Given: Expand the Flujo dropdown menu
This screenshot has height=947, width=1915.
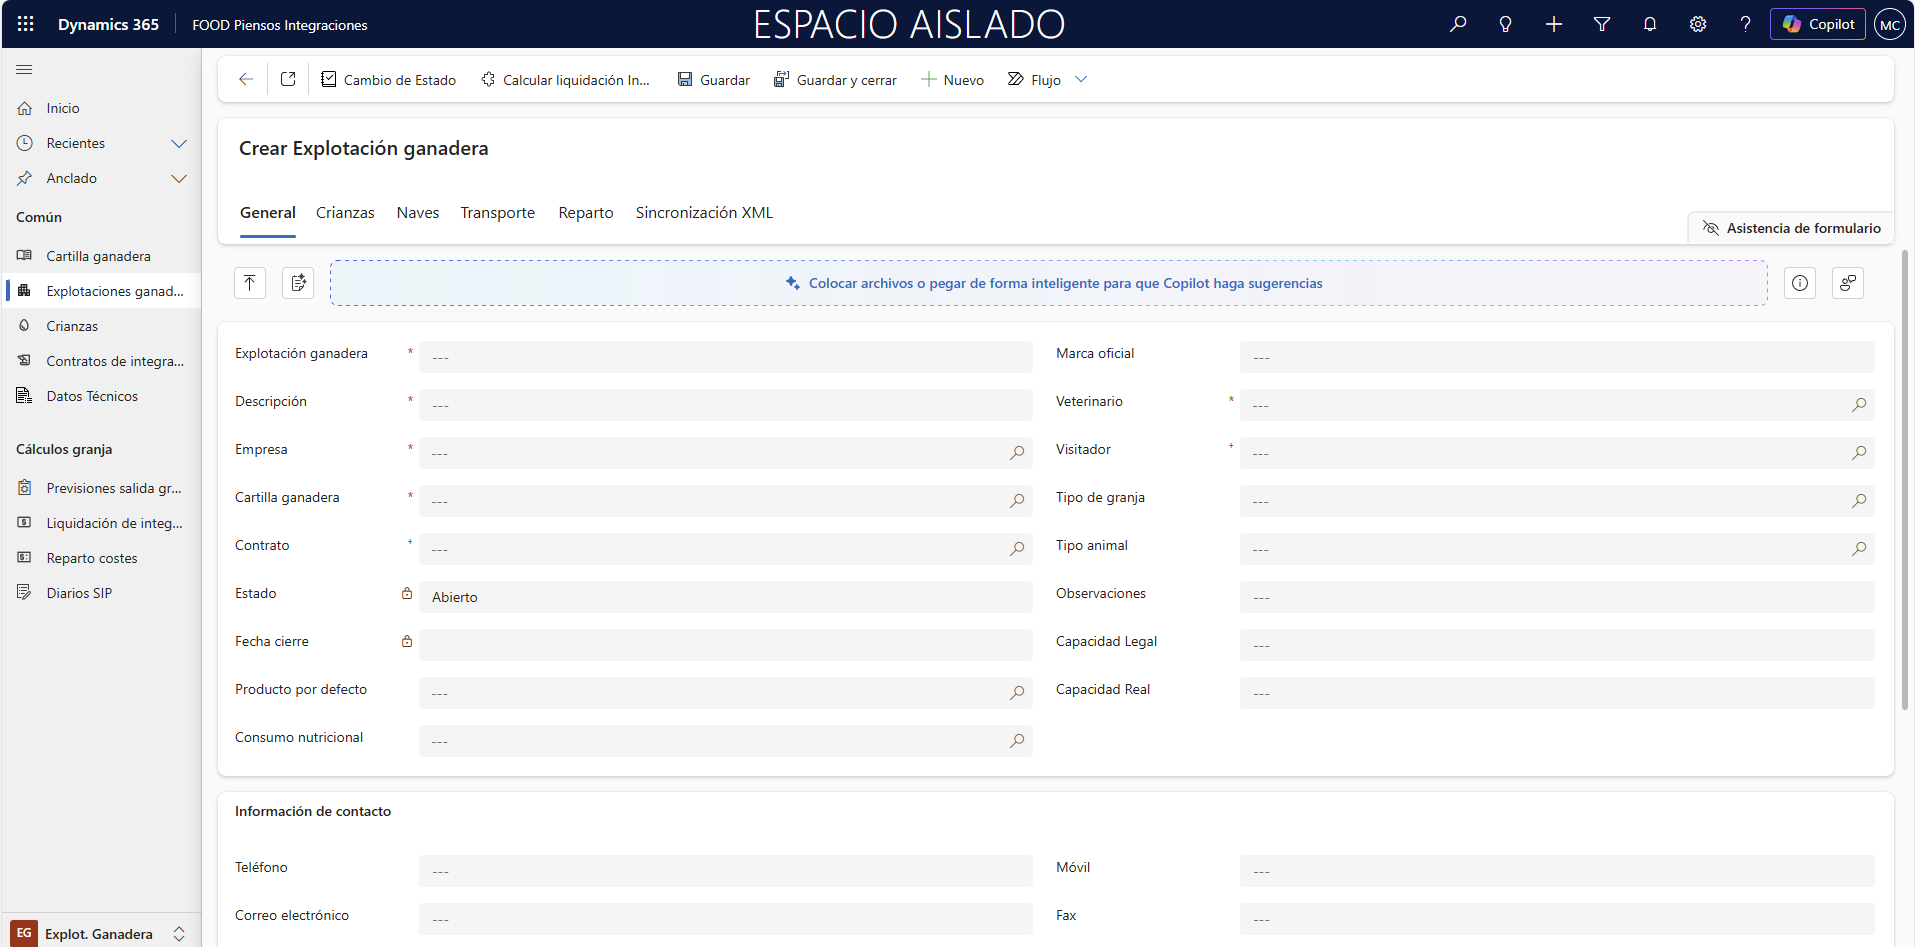Looking at the screenshot, I should pyautogui.click(x=1081, y=79).
